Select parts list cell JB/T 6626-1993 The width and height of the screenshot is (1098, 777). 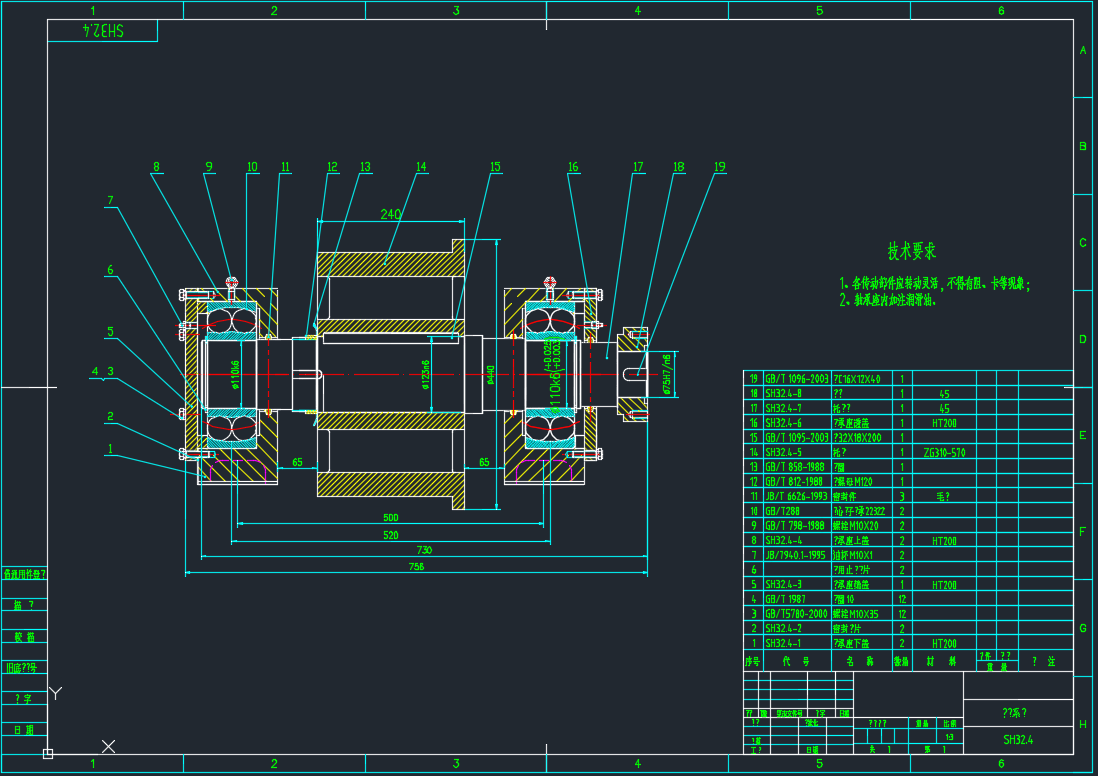pyautogui.click(x=796, y=496)
